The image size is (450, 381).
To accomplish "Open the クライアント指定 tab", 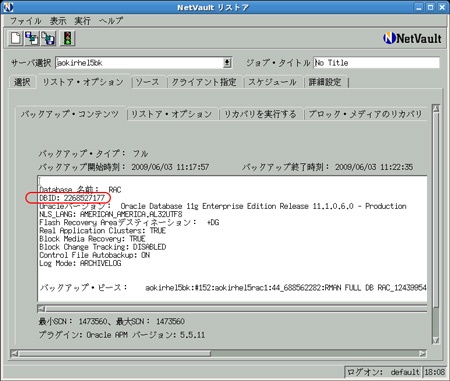I will pos(204,82).
